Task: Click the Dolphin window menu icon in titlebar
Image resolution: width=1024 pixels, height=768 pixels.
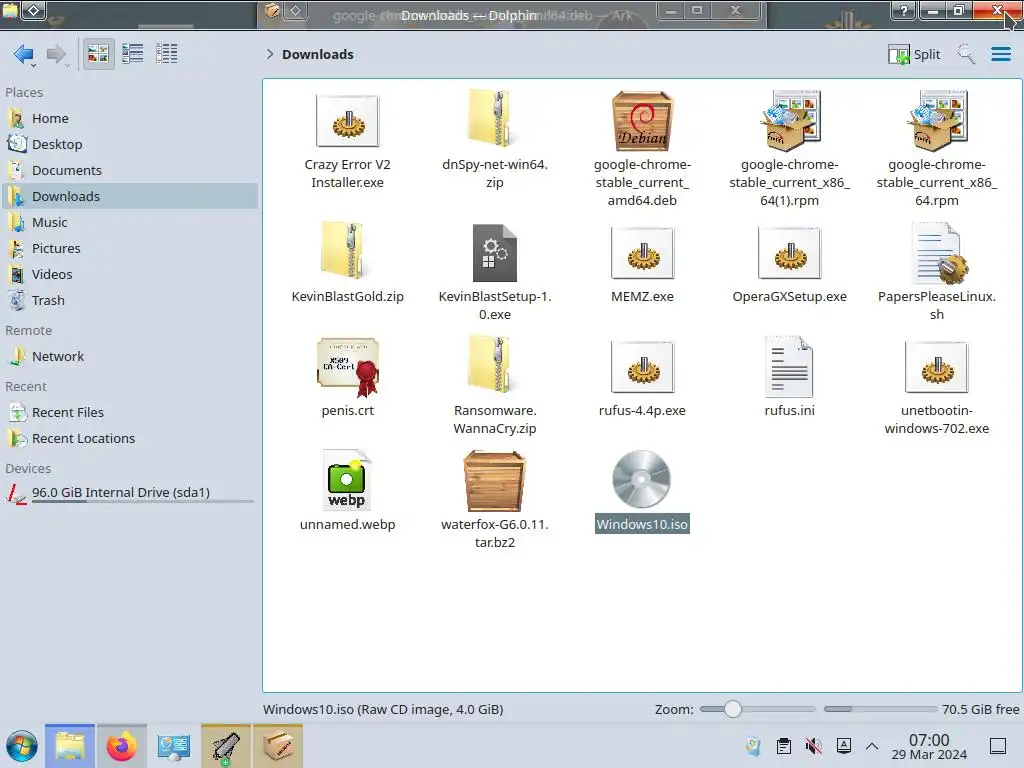Action: [x=10, y=10]
